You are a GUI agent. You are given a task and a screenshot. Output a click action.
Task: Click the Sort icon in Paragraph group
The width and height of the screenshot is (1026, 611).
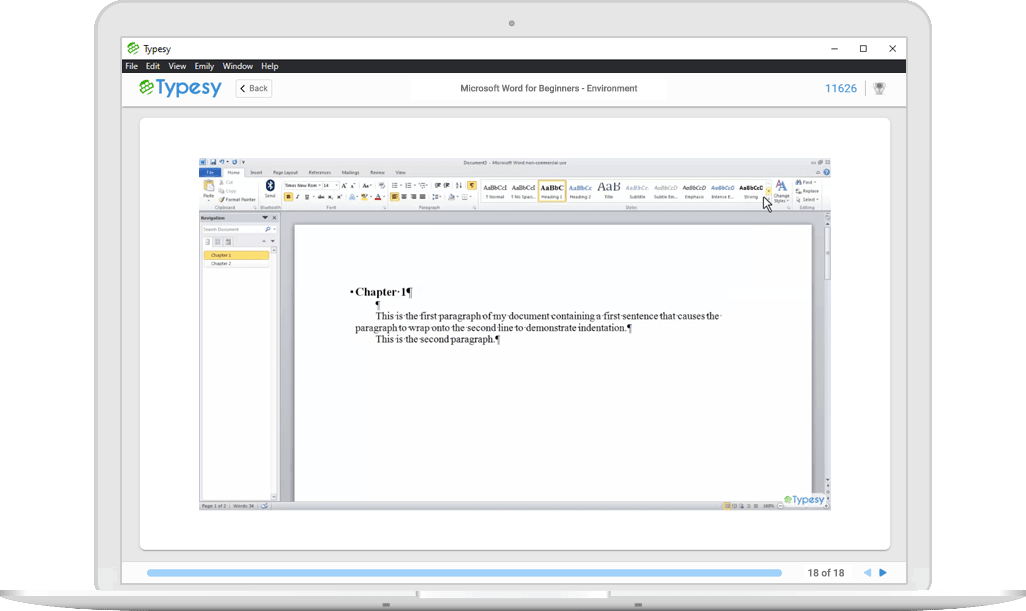tap(459, 186)
